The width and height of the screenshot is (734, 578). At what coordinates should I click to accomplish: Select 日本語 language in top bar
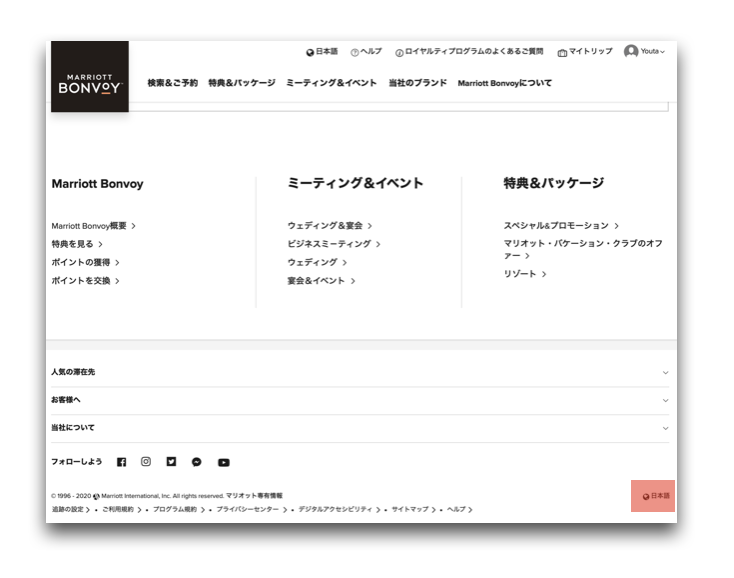[327, 51]
